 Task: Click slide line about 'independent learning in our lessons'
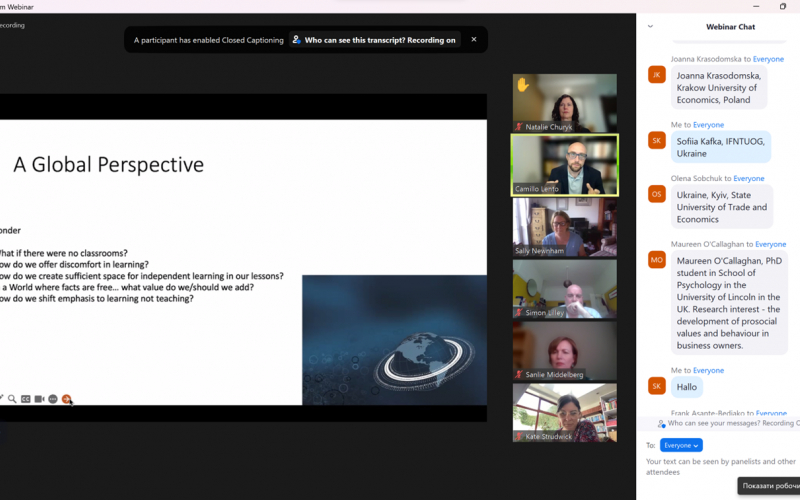click(142, 276)
